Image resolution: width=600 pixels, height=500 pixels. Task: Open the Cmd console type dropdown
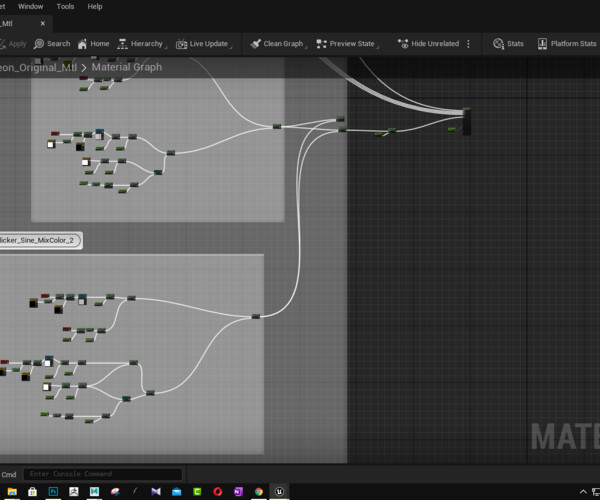click(9, 474)
